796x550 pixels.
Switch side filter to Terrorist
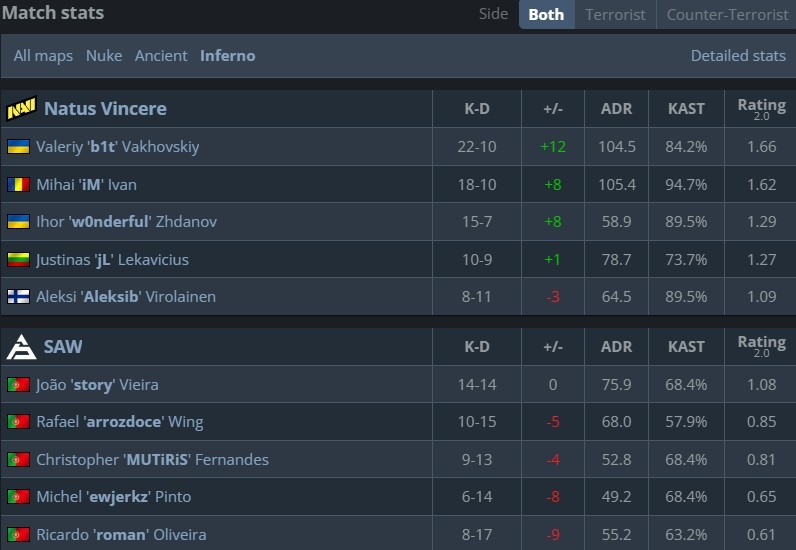pos(615,15)
